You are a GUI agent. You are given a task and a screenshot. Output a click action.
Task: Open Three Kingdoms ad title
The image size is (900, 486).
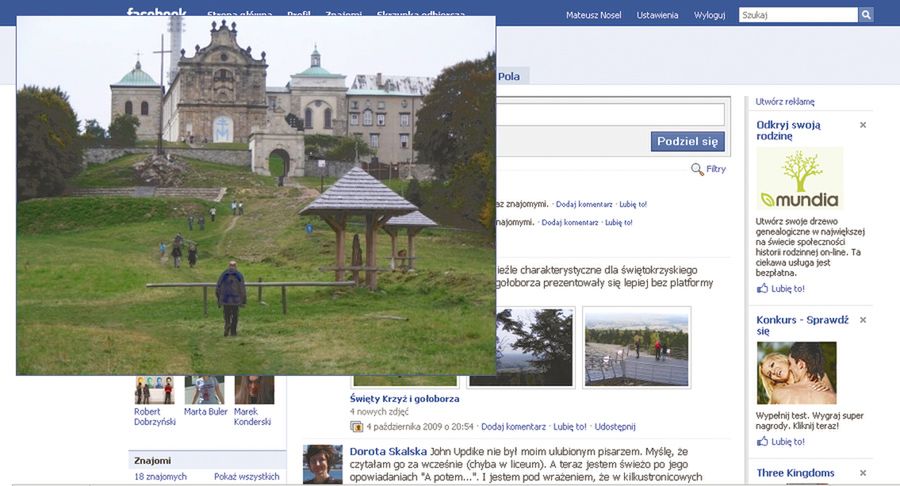point(795,473)
